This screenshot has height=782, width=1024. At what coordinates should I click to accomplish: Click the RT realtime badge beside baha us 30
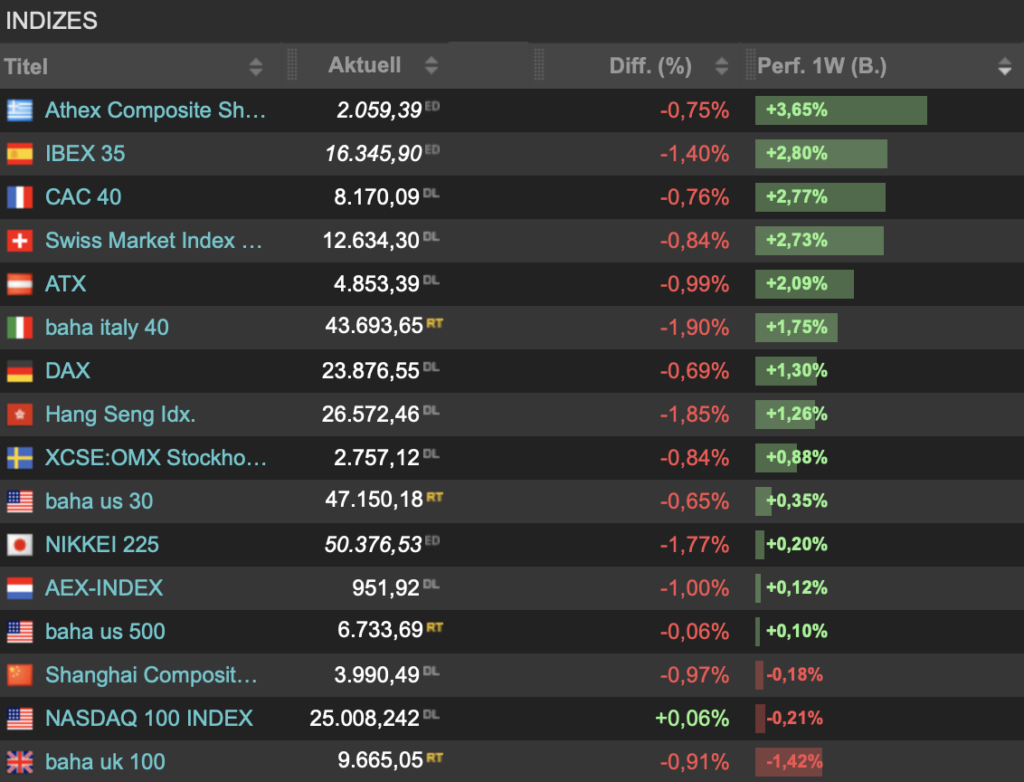click(433, 496)
